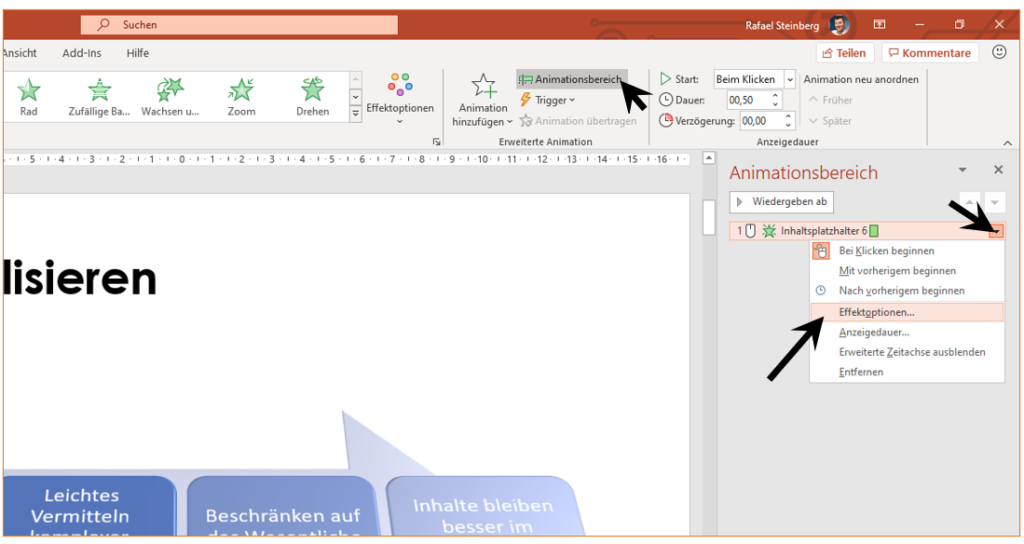
Task: Open ribbon display options icon
Action: point(880,24)
